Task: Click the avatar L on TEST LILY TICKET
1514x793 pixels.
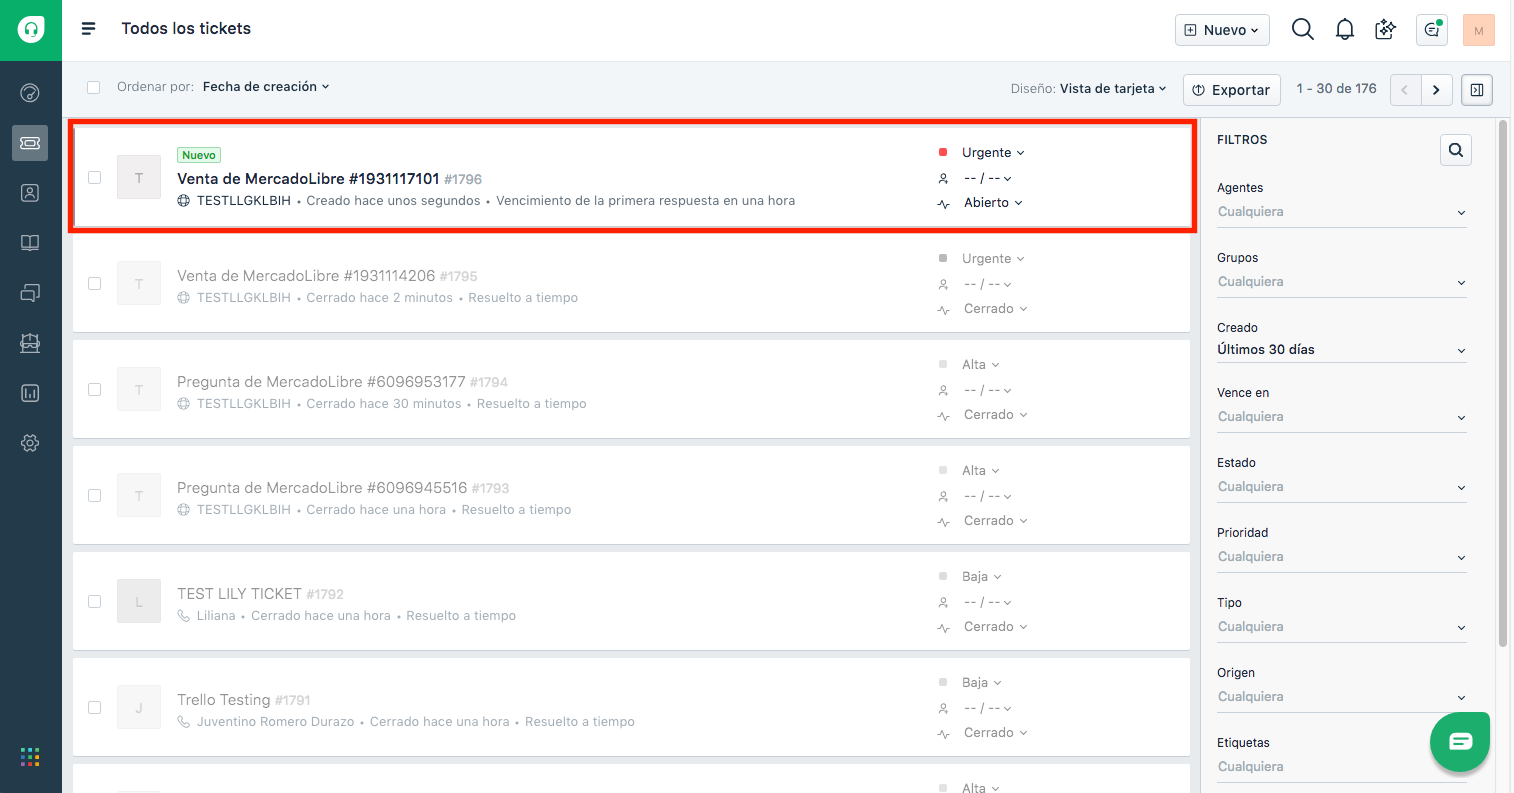Action: (139, 602)
